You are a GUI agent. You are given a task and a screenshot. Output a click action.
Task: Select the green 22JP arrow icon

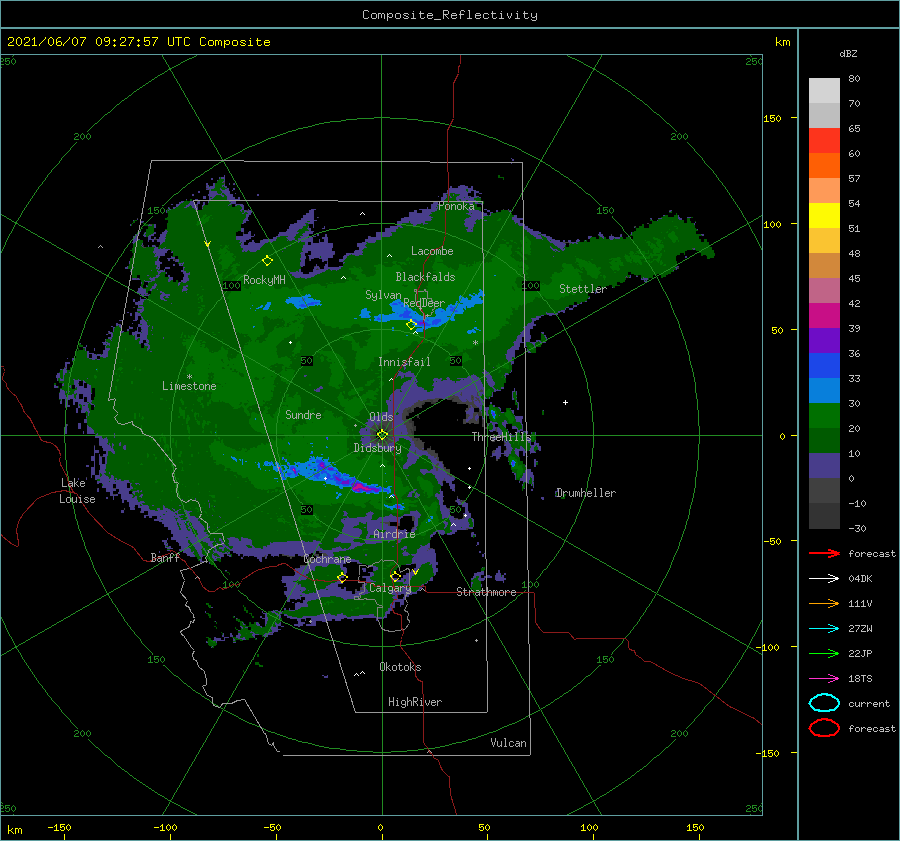(x=824, y=653)
